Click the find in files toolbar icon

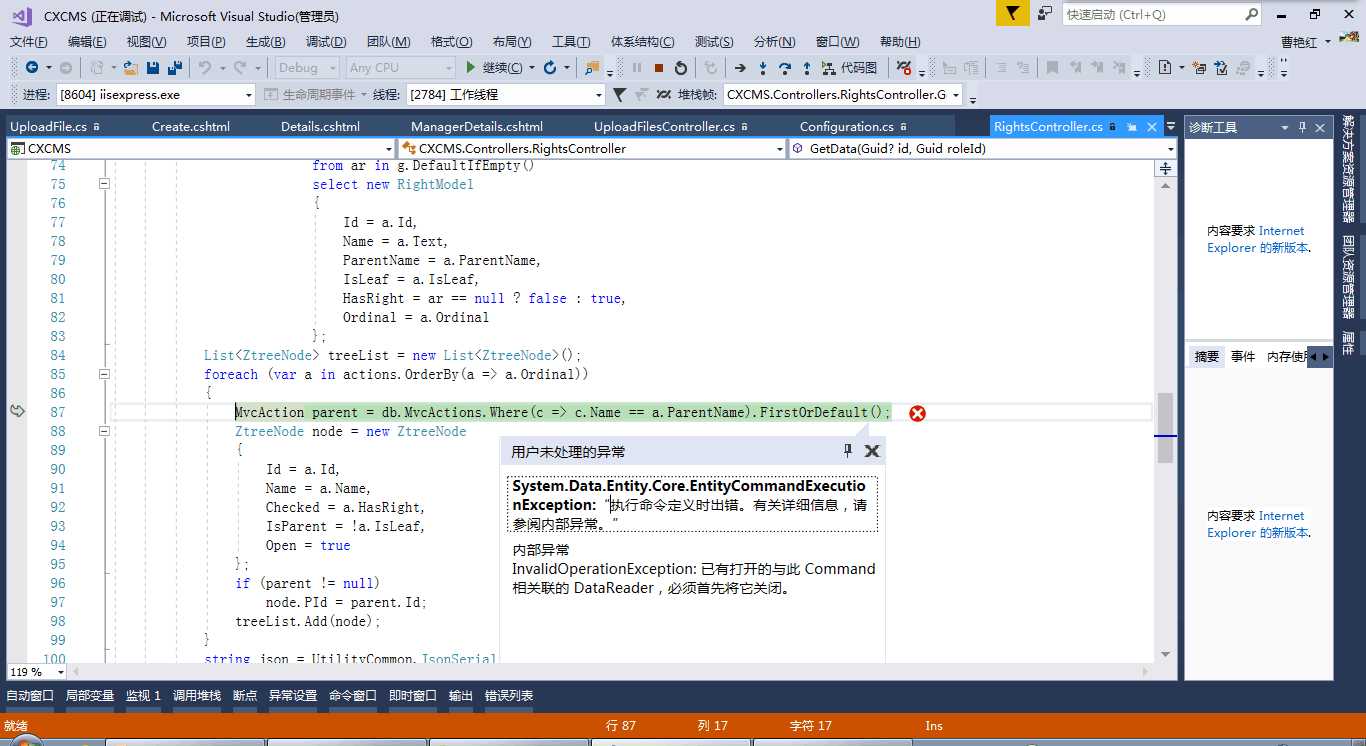pos(591,68)
